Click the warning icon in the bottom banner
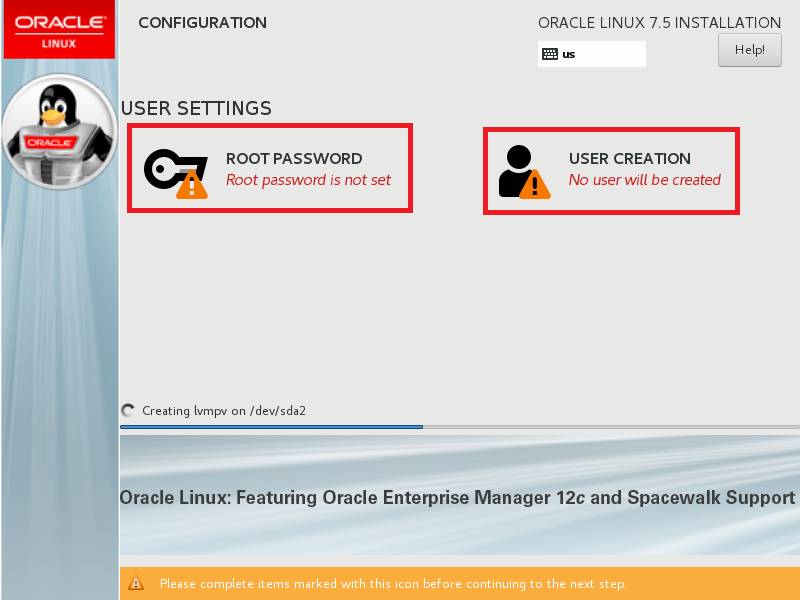The width and height of the screenshot is (800, 600). coord(137,583)
